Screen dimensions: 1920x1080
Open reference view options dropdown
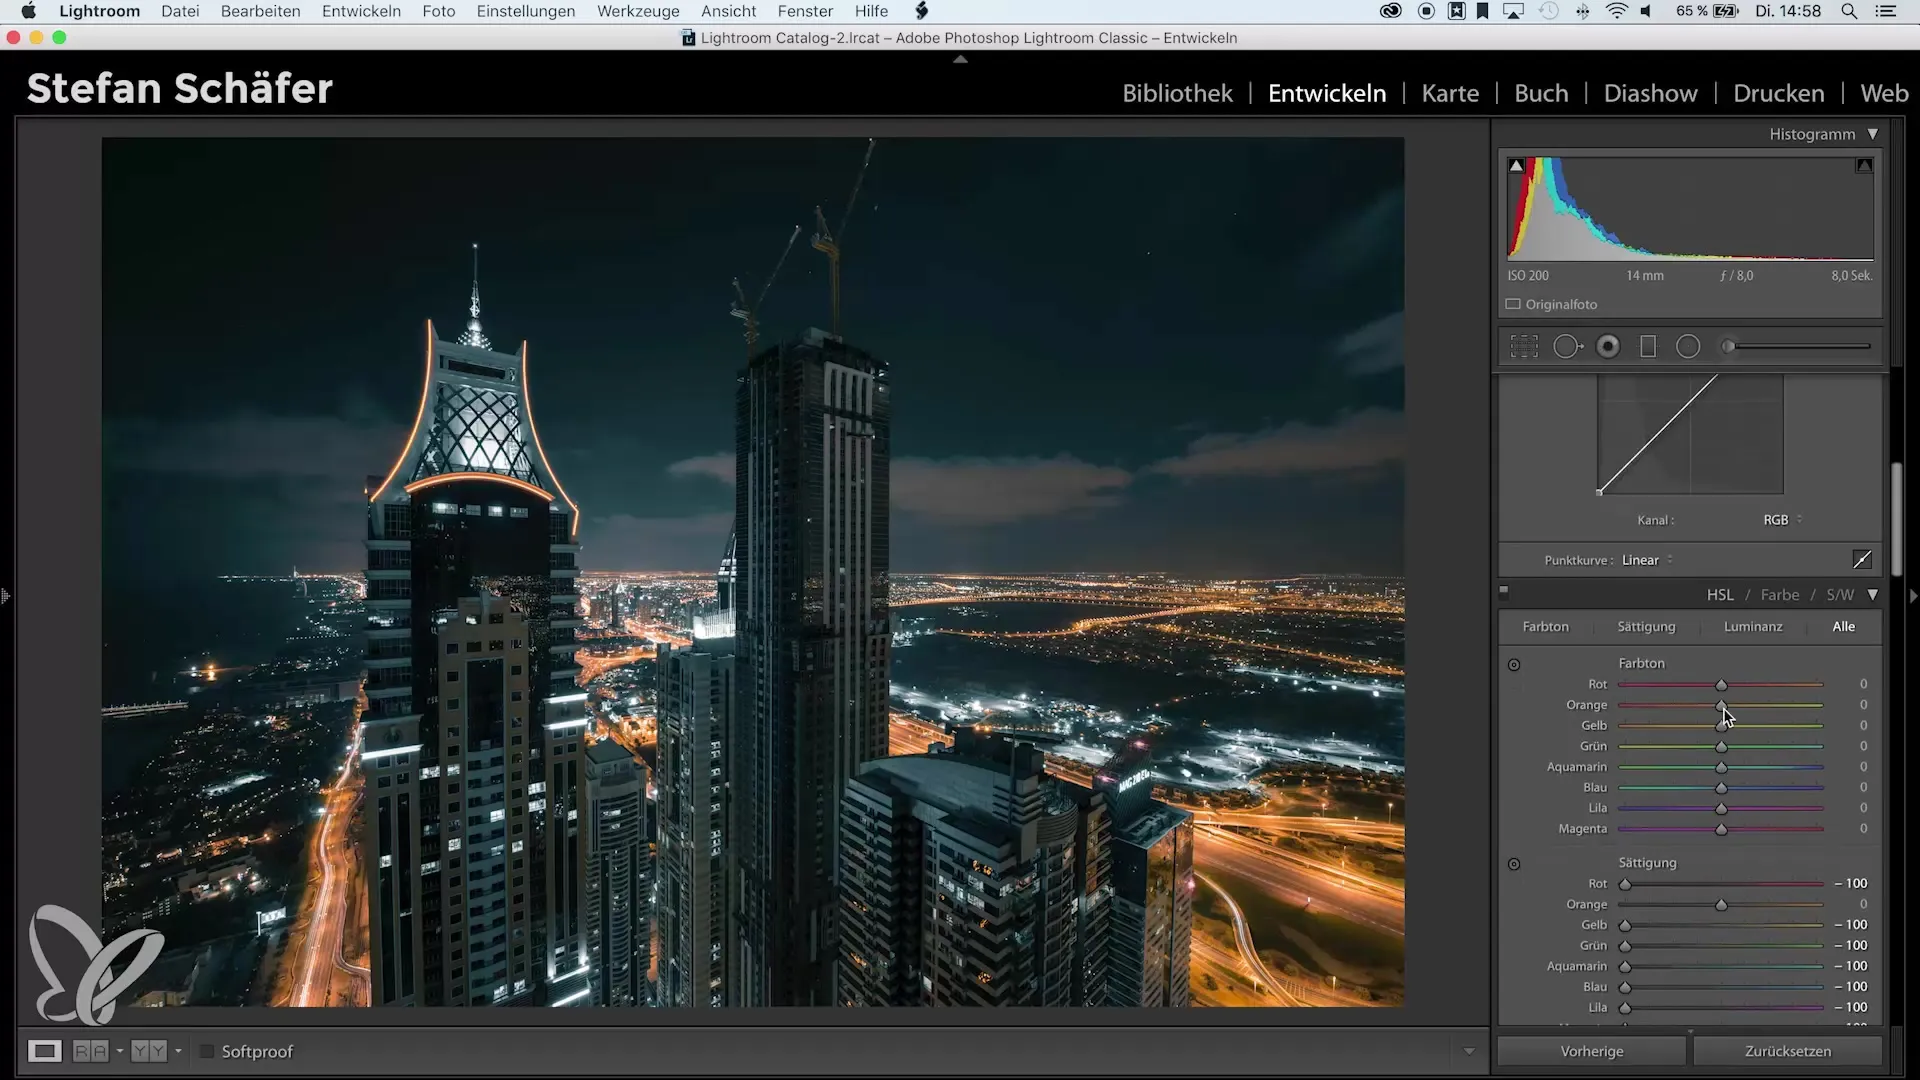click(119, 1051)
